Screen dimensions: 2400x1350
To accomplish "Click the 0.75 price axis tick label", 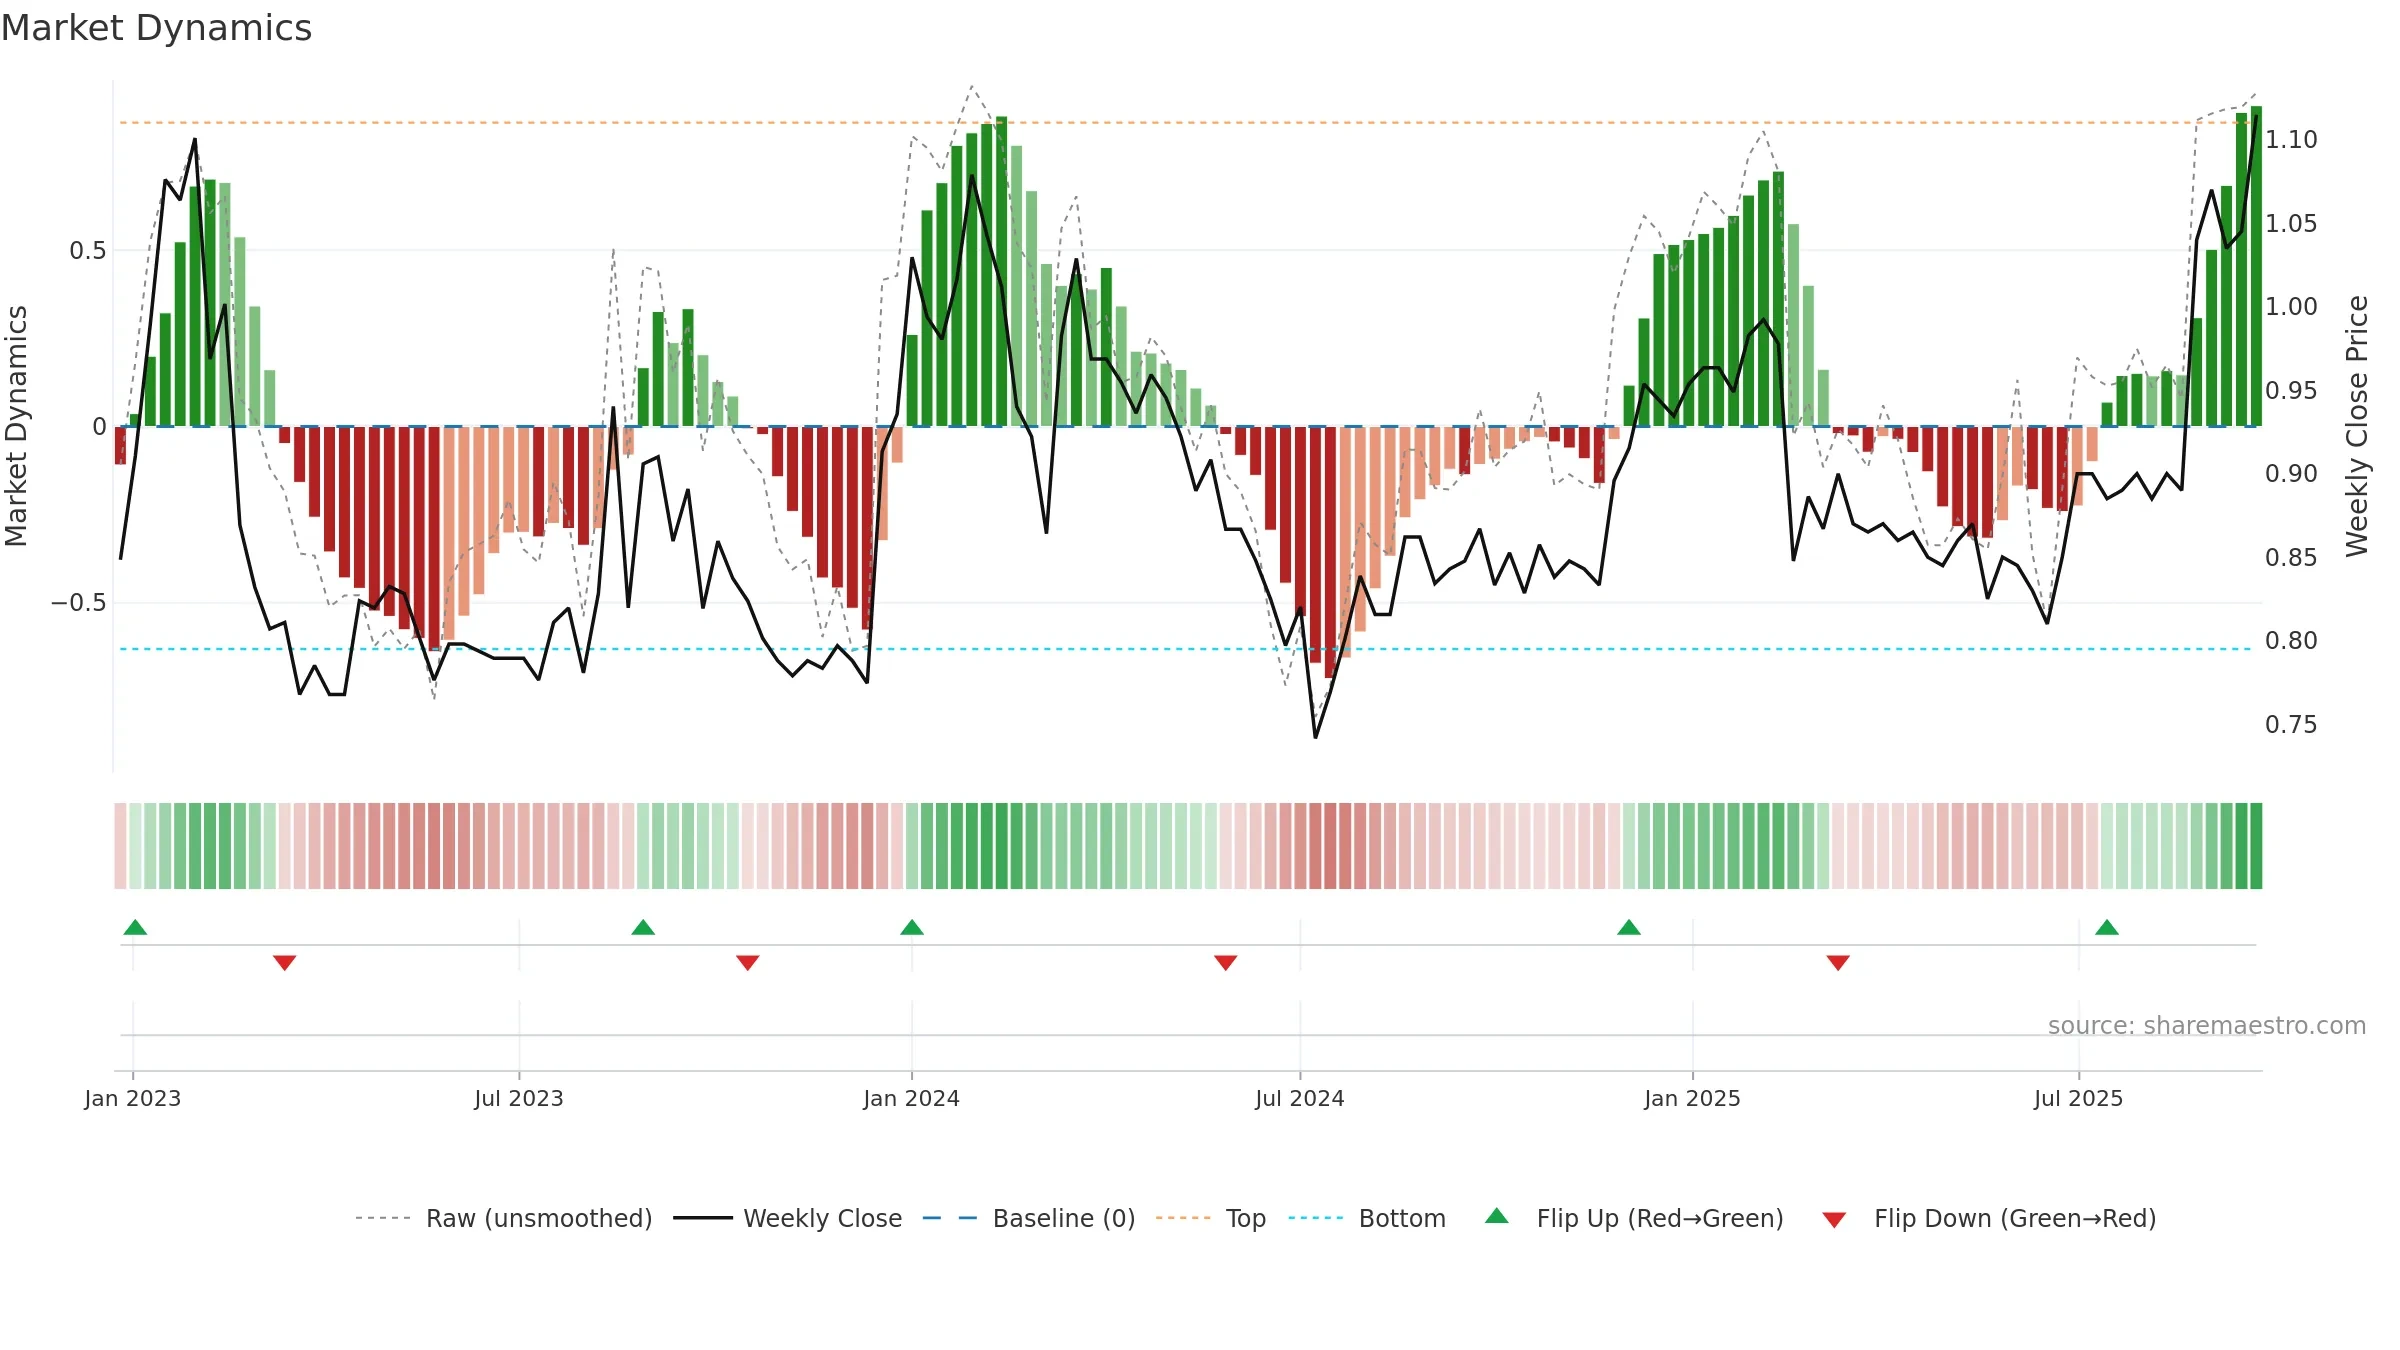I will click(2291, 725).
